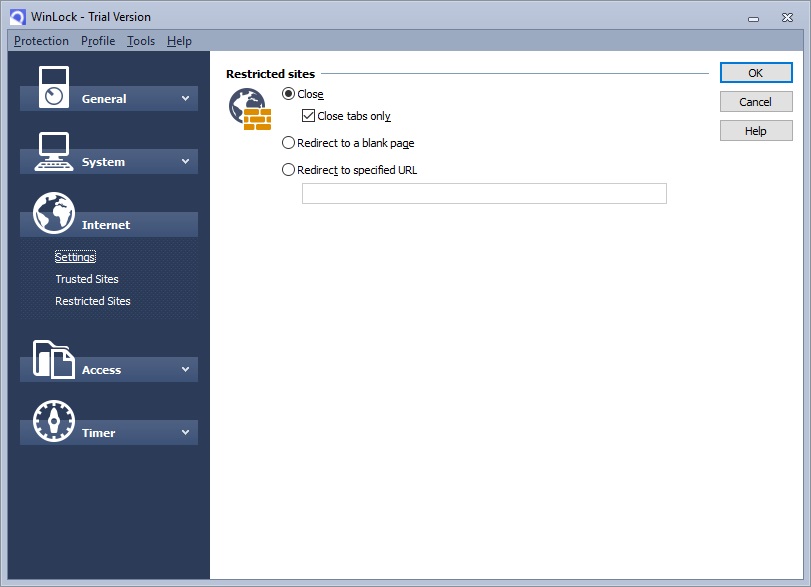Viewport: 811px width, 587px height.
Task: Click the Internet section header label
Action: (x=106, y=225)
